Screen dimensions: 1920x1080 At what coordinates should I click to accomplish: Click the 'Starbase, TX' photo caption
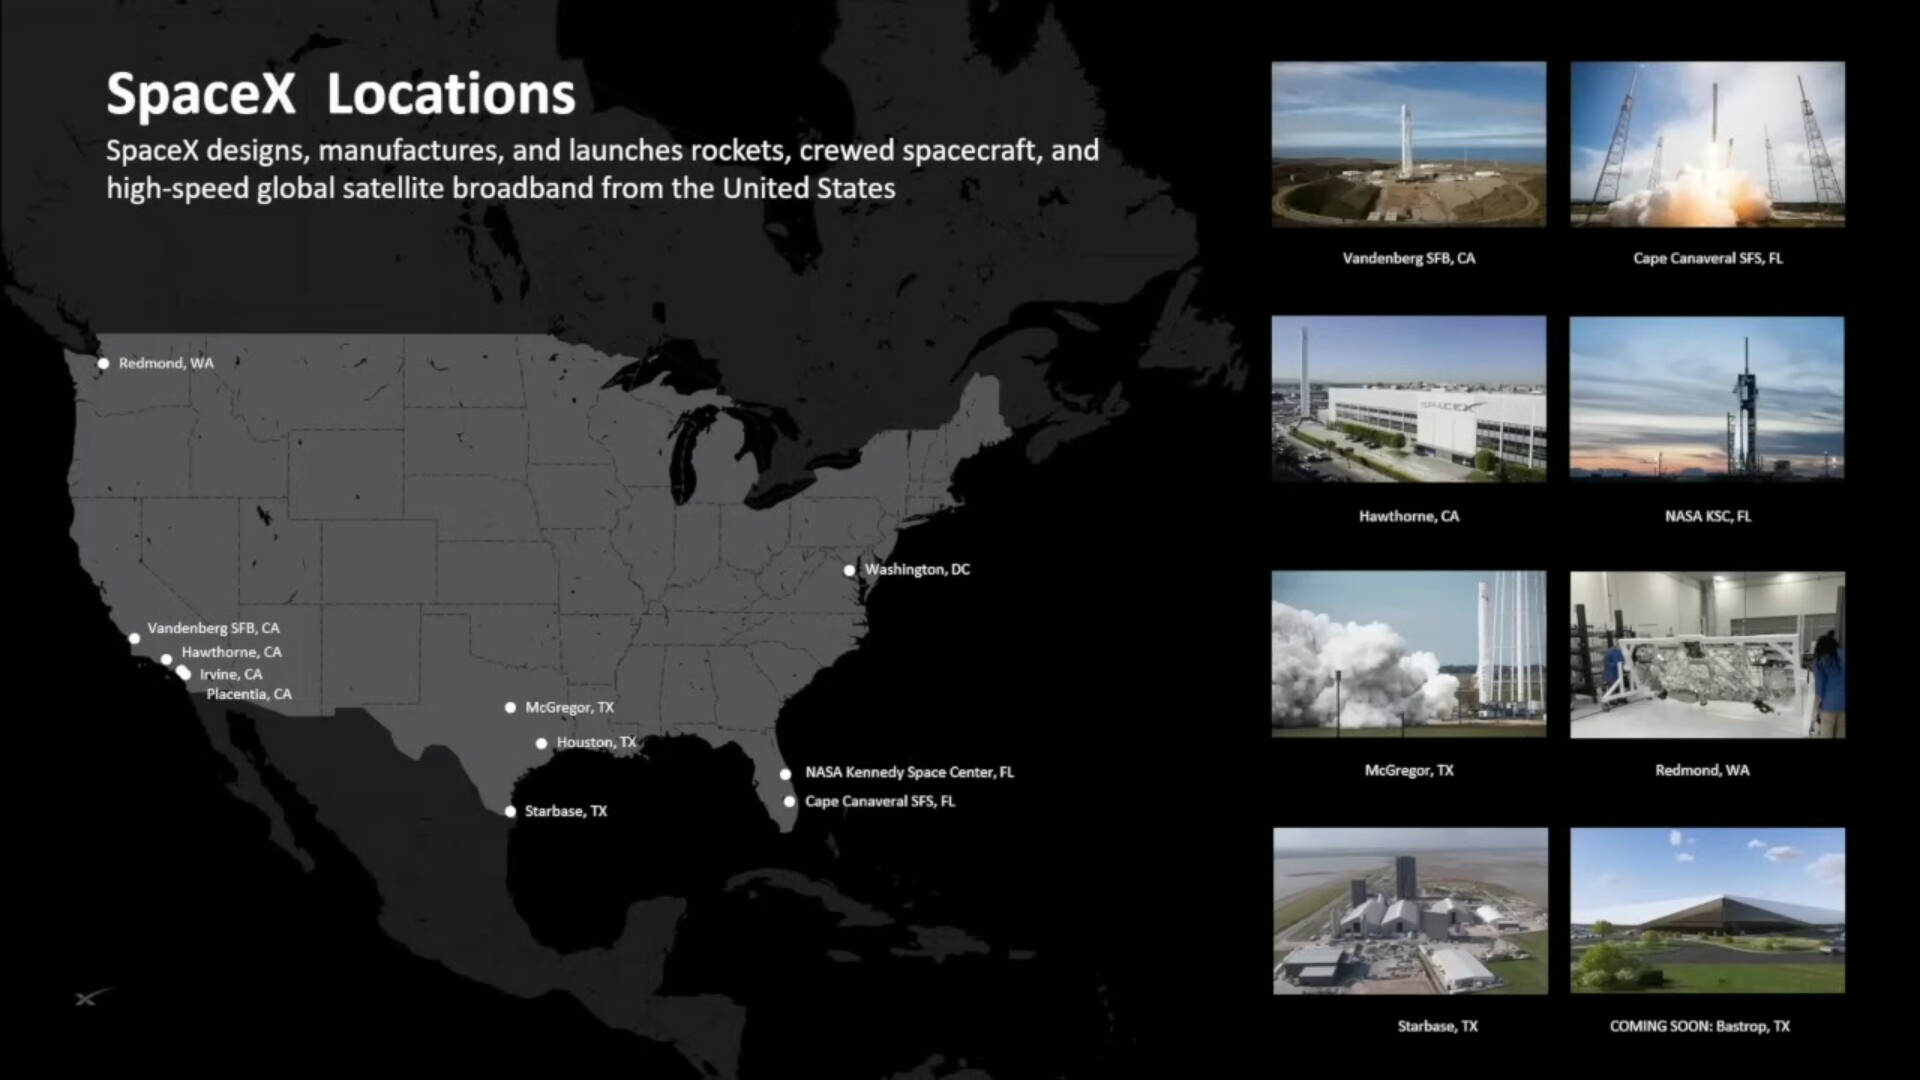coord(1437,1026)
